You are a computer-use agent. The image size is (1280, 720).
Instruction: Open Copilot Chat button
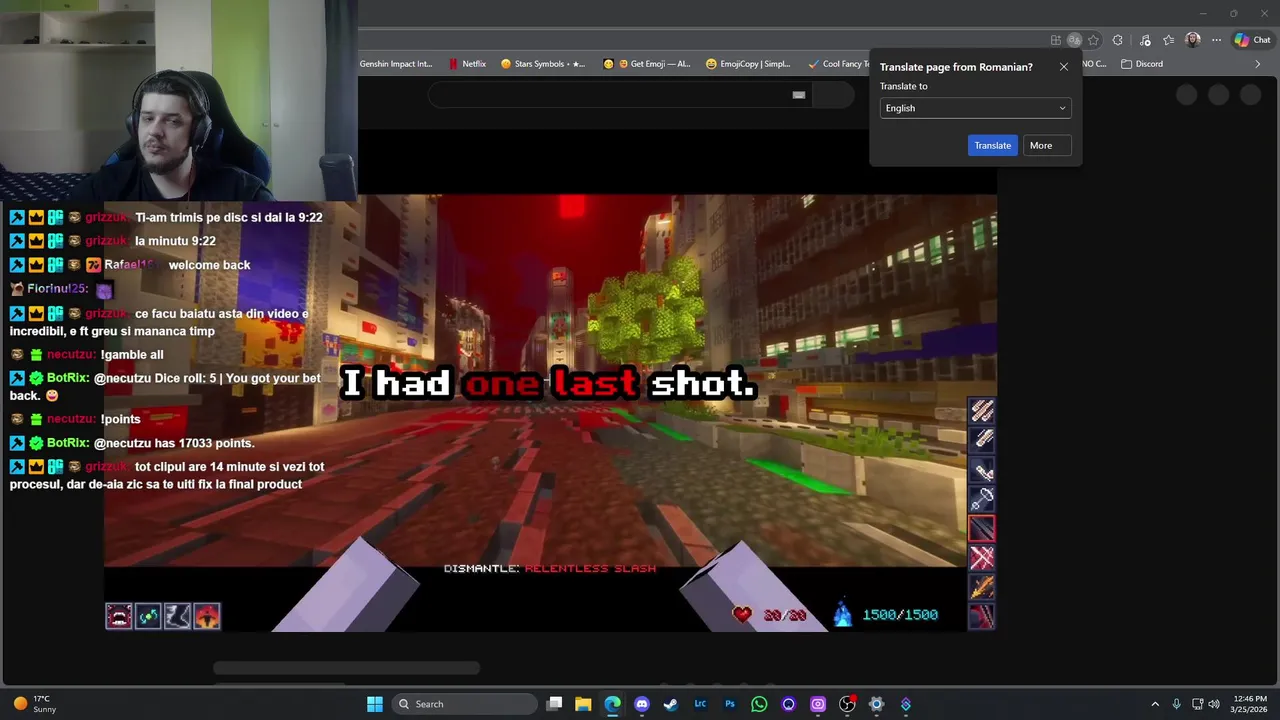point(1252,40)
